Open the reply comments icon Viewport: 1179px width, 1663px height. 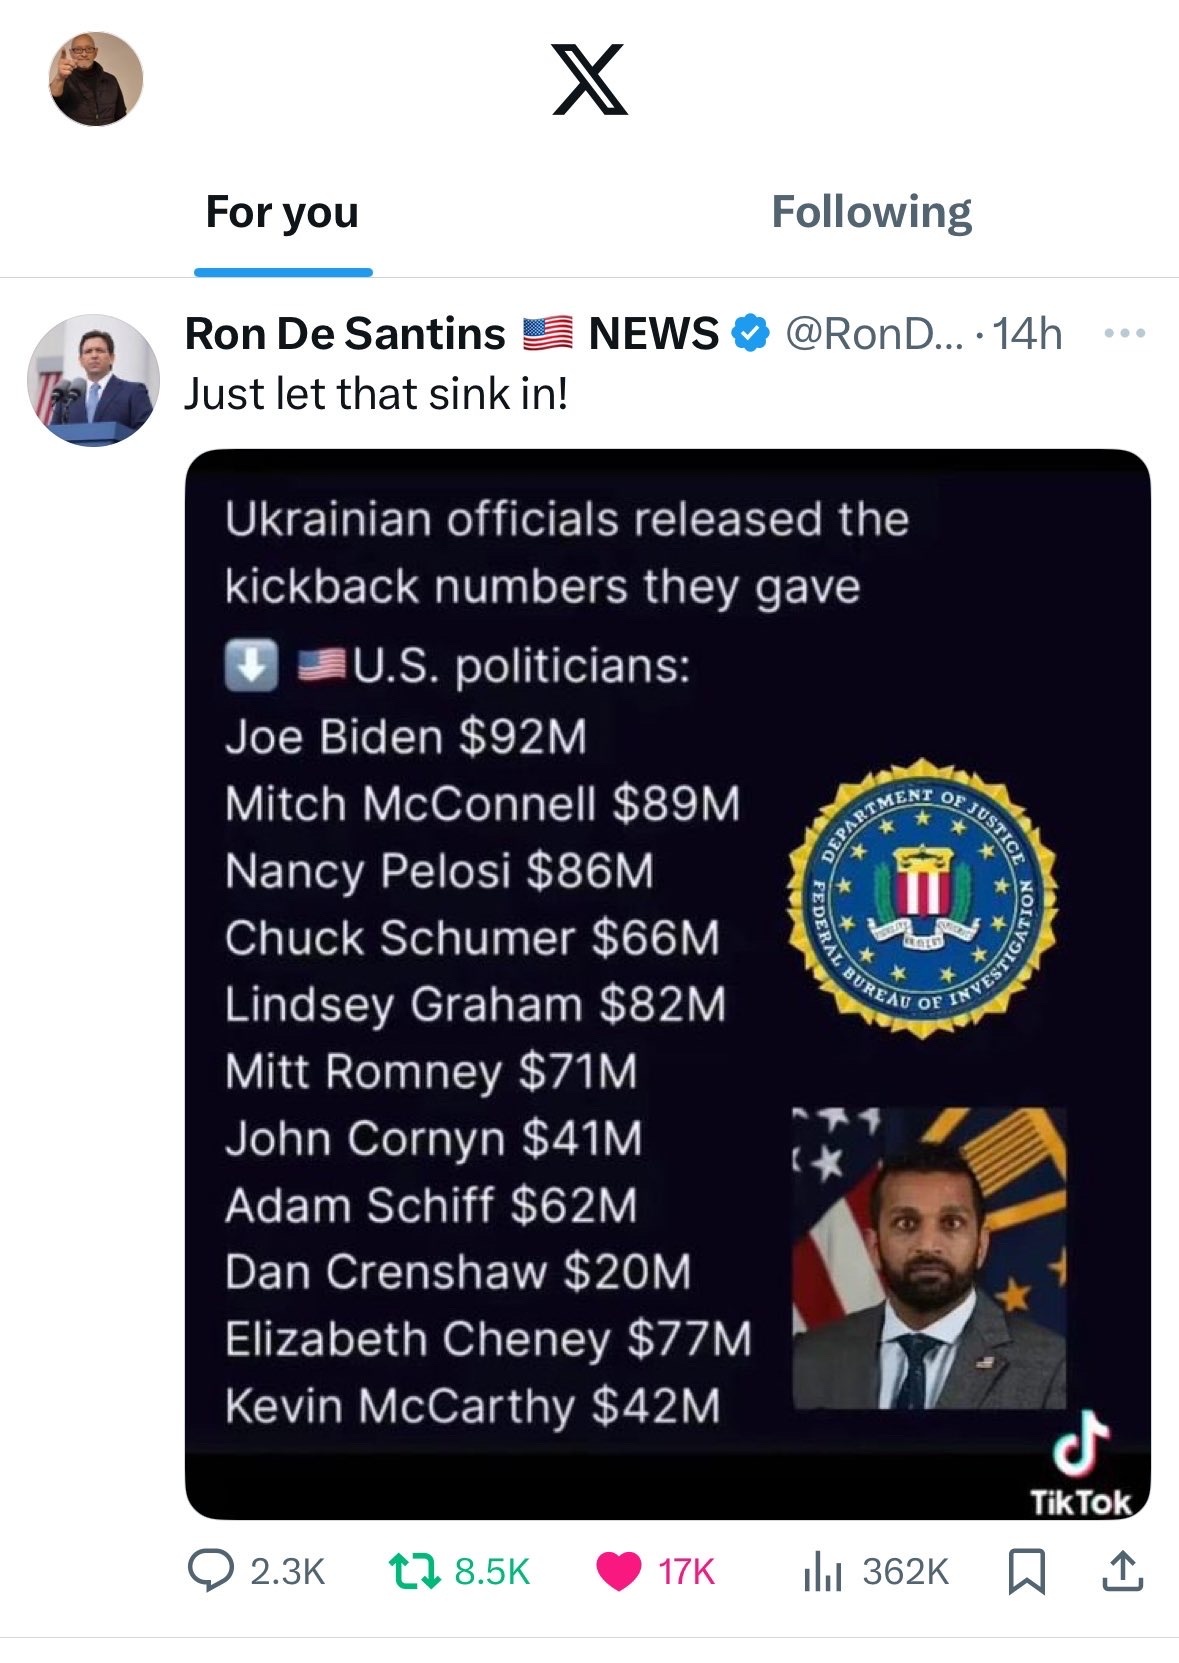(211, 1571)
